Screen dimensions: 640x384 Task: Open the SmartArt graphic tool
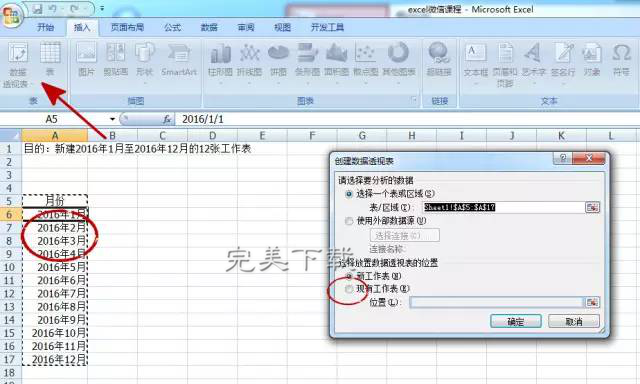(179, 59)
